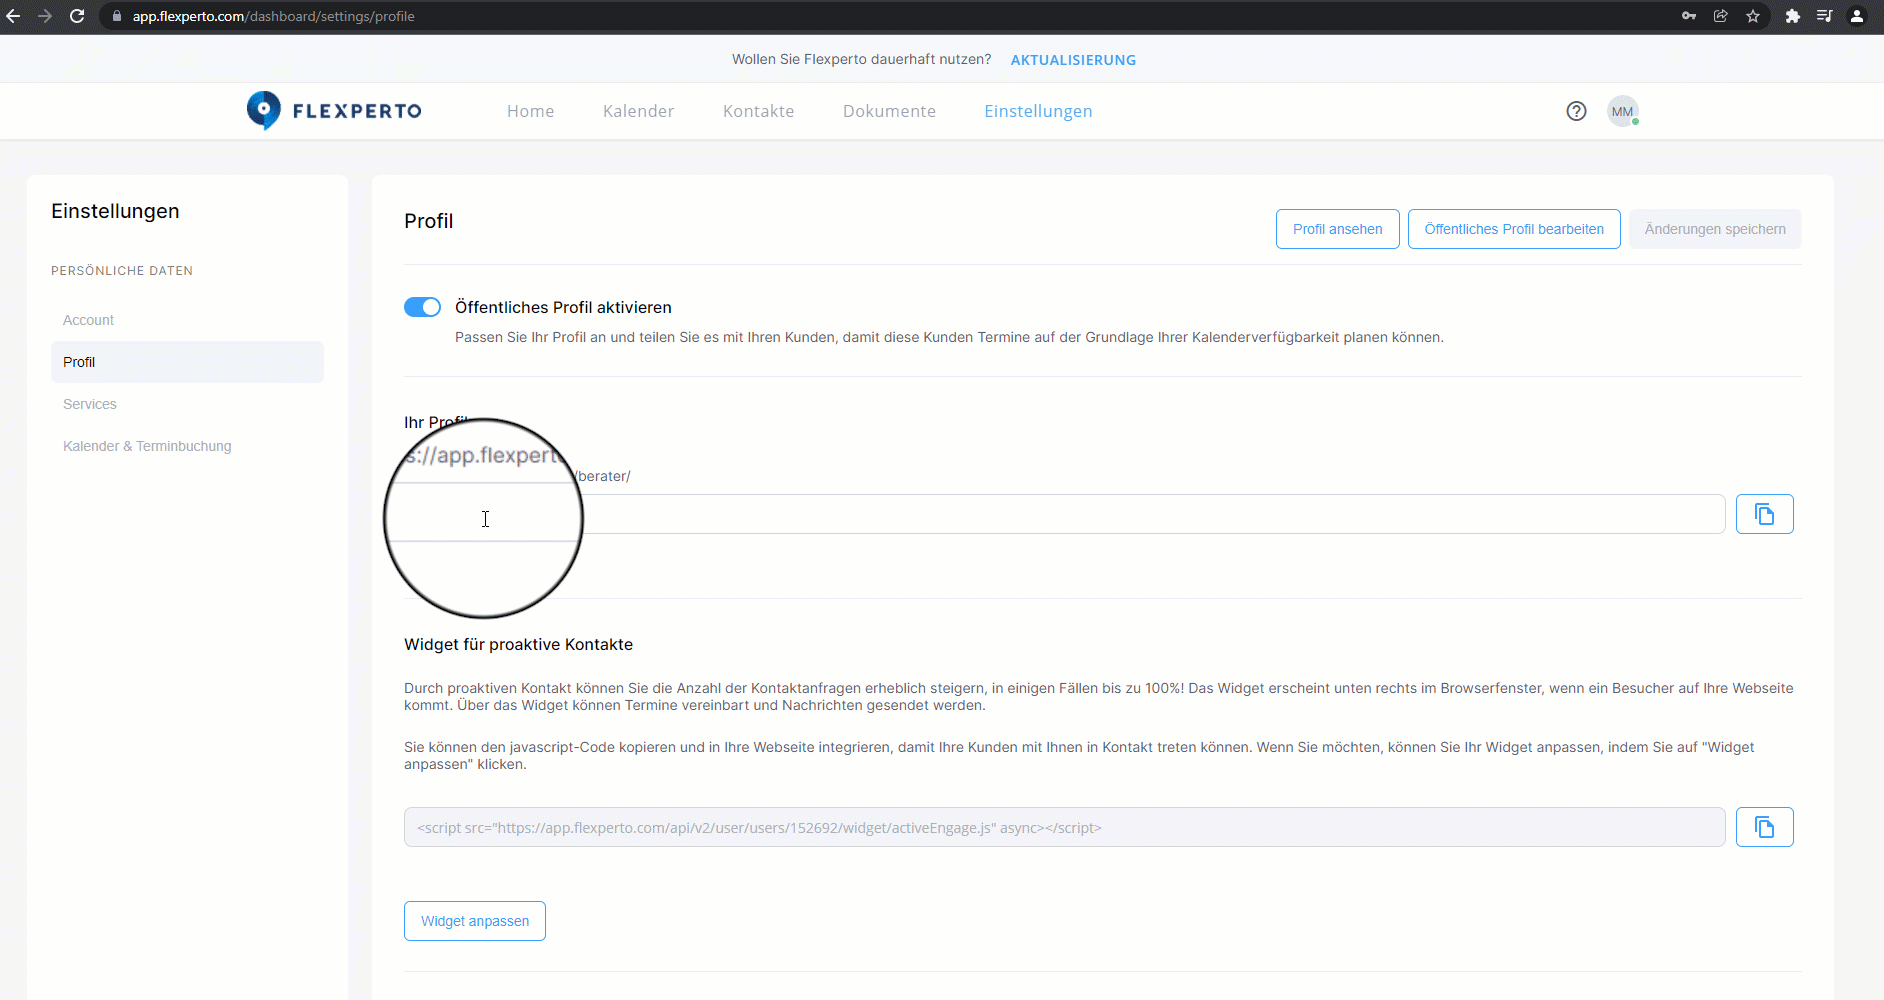The image size is (1884, 1000).
Task: Bookmark this page with the star icon
Action: click(1753, 16)
